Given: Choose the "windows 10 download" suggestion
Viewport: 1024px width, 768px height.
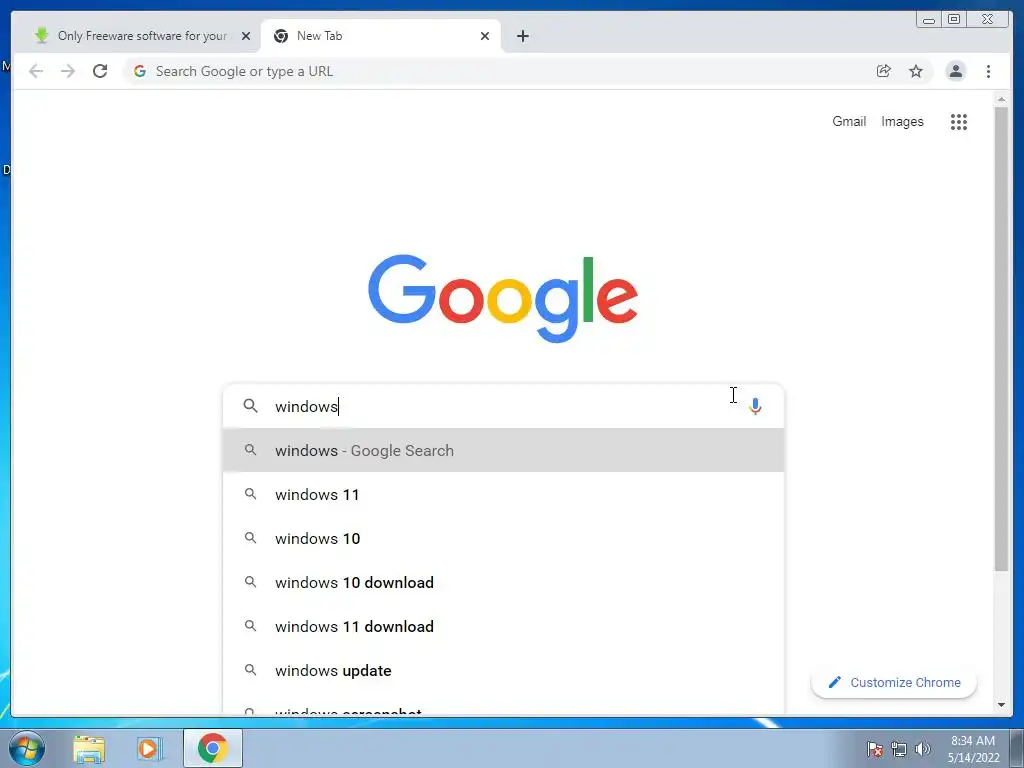Looking at the screenshot, I should coord(503,583).
